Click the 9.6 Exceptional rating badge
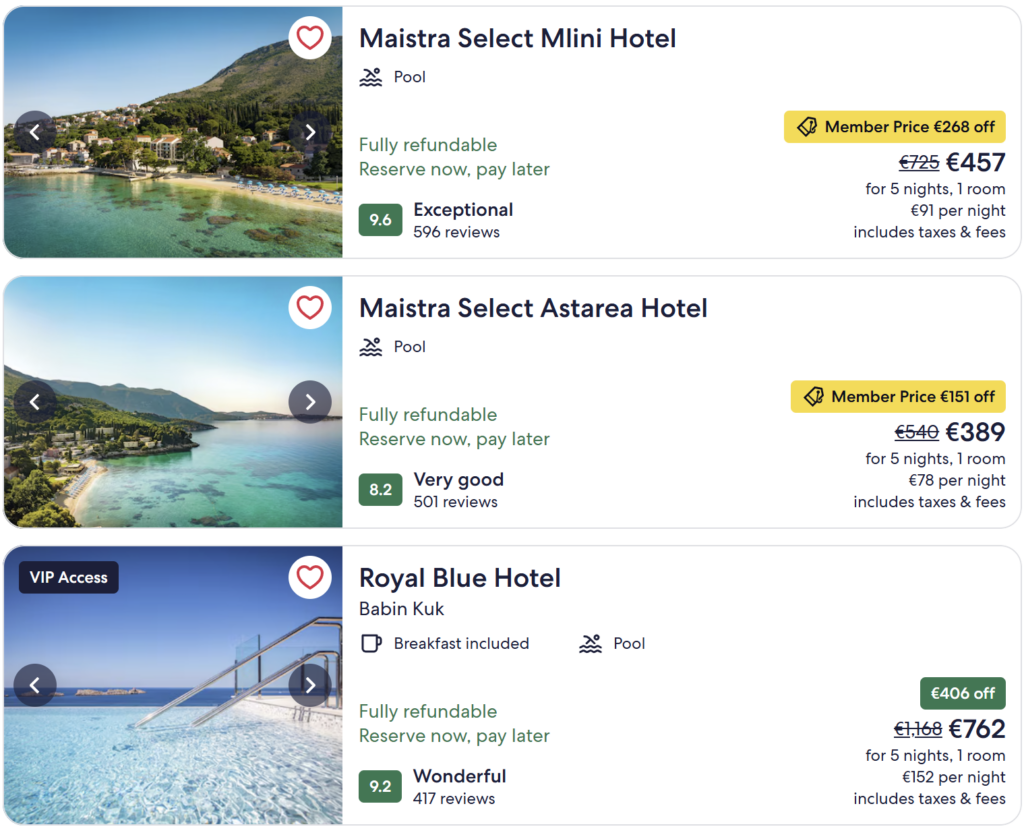Screen dimensions: 1024x833 [x=380, y=220]
